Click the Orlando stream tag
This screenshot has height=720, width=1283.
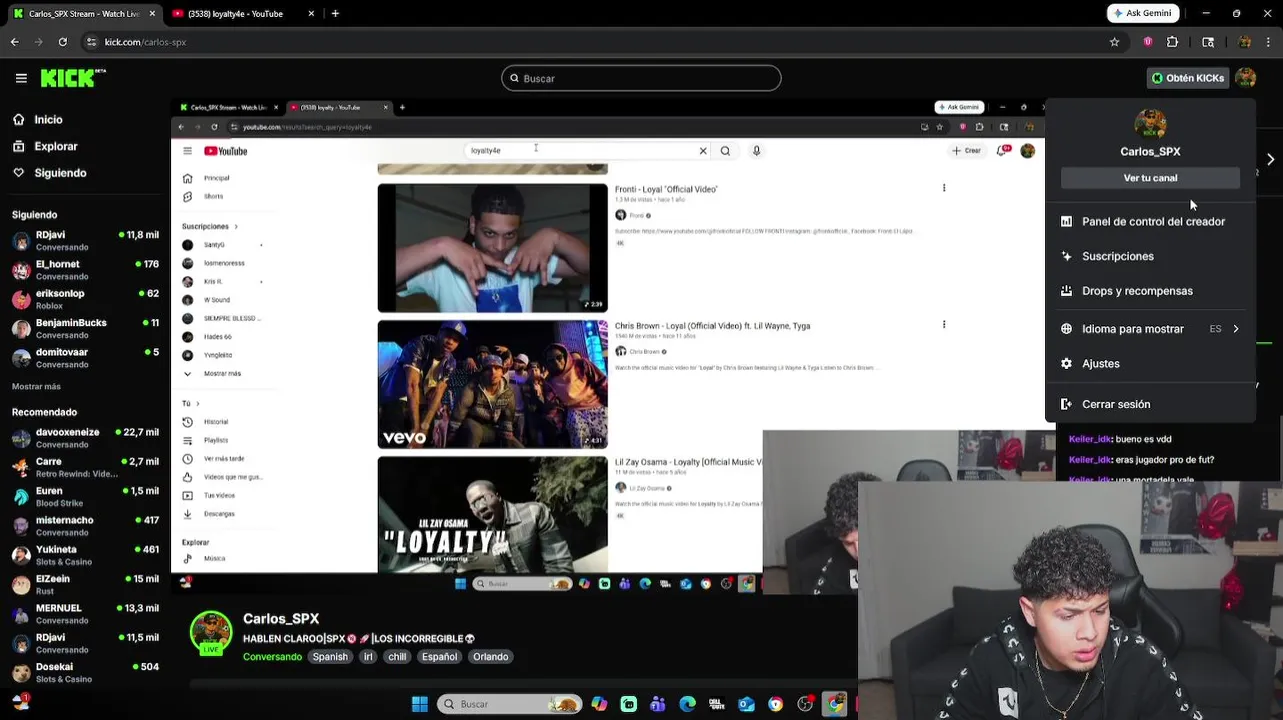coord(491,657)
